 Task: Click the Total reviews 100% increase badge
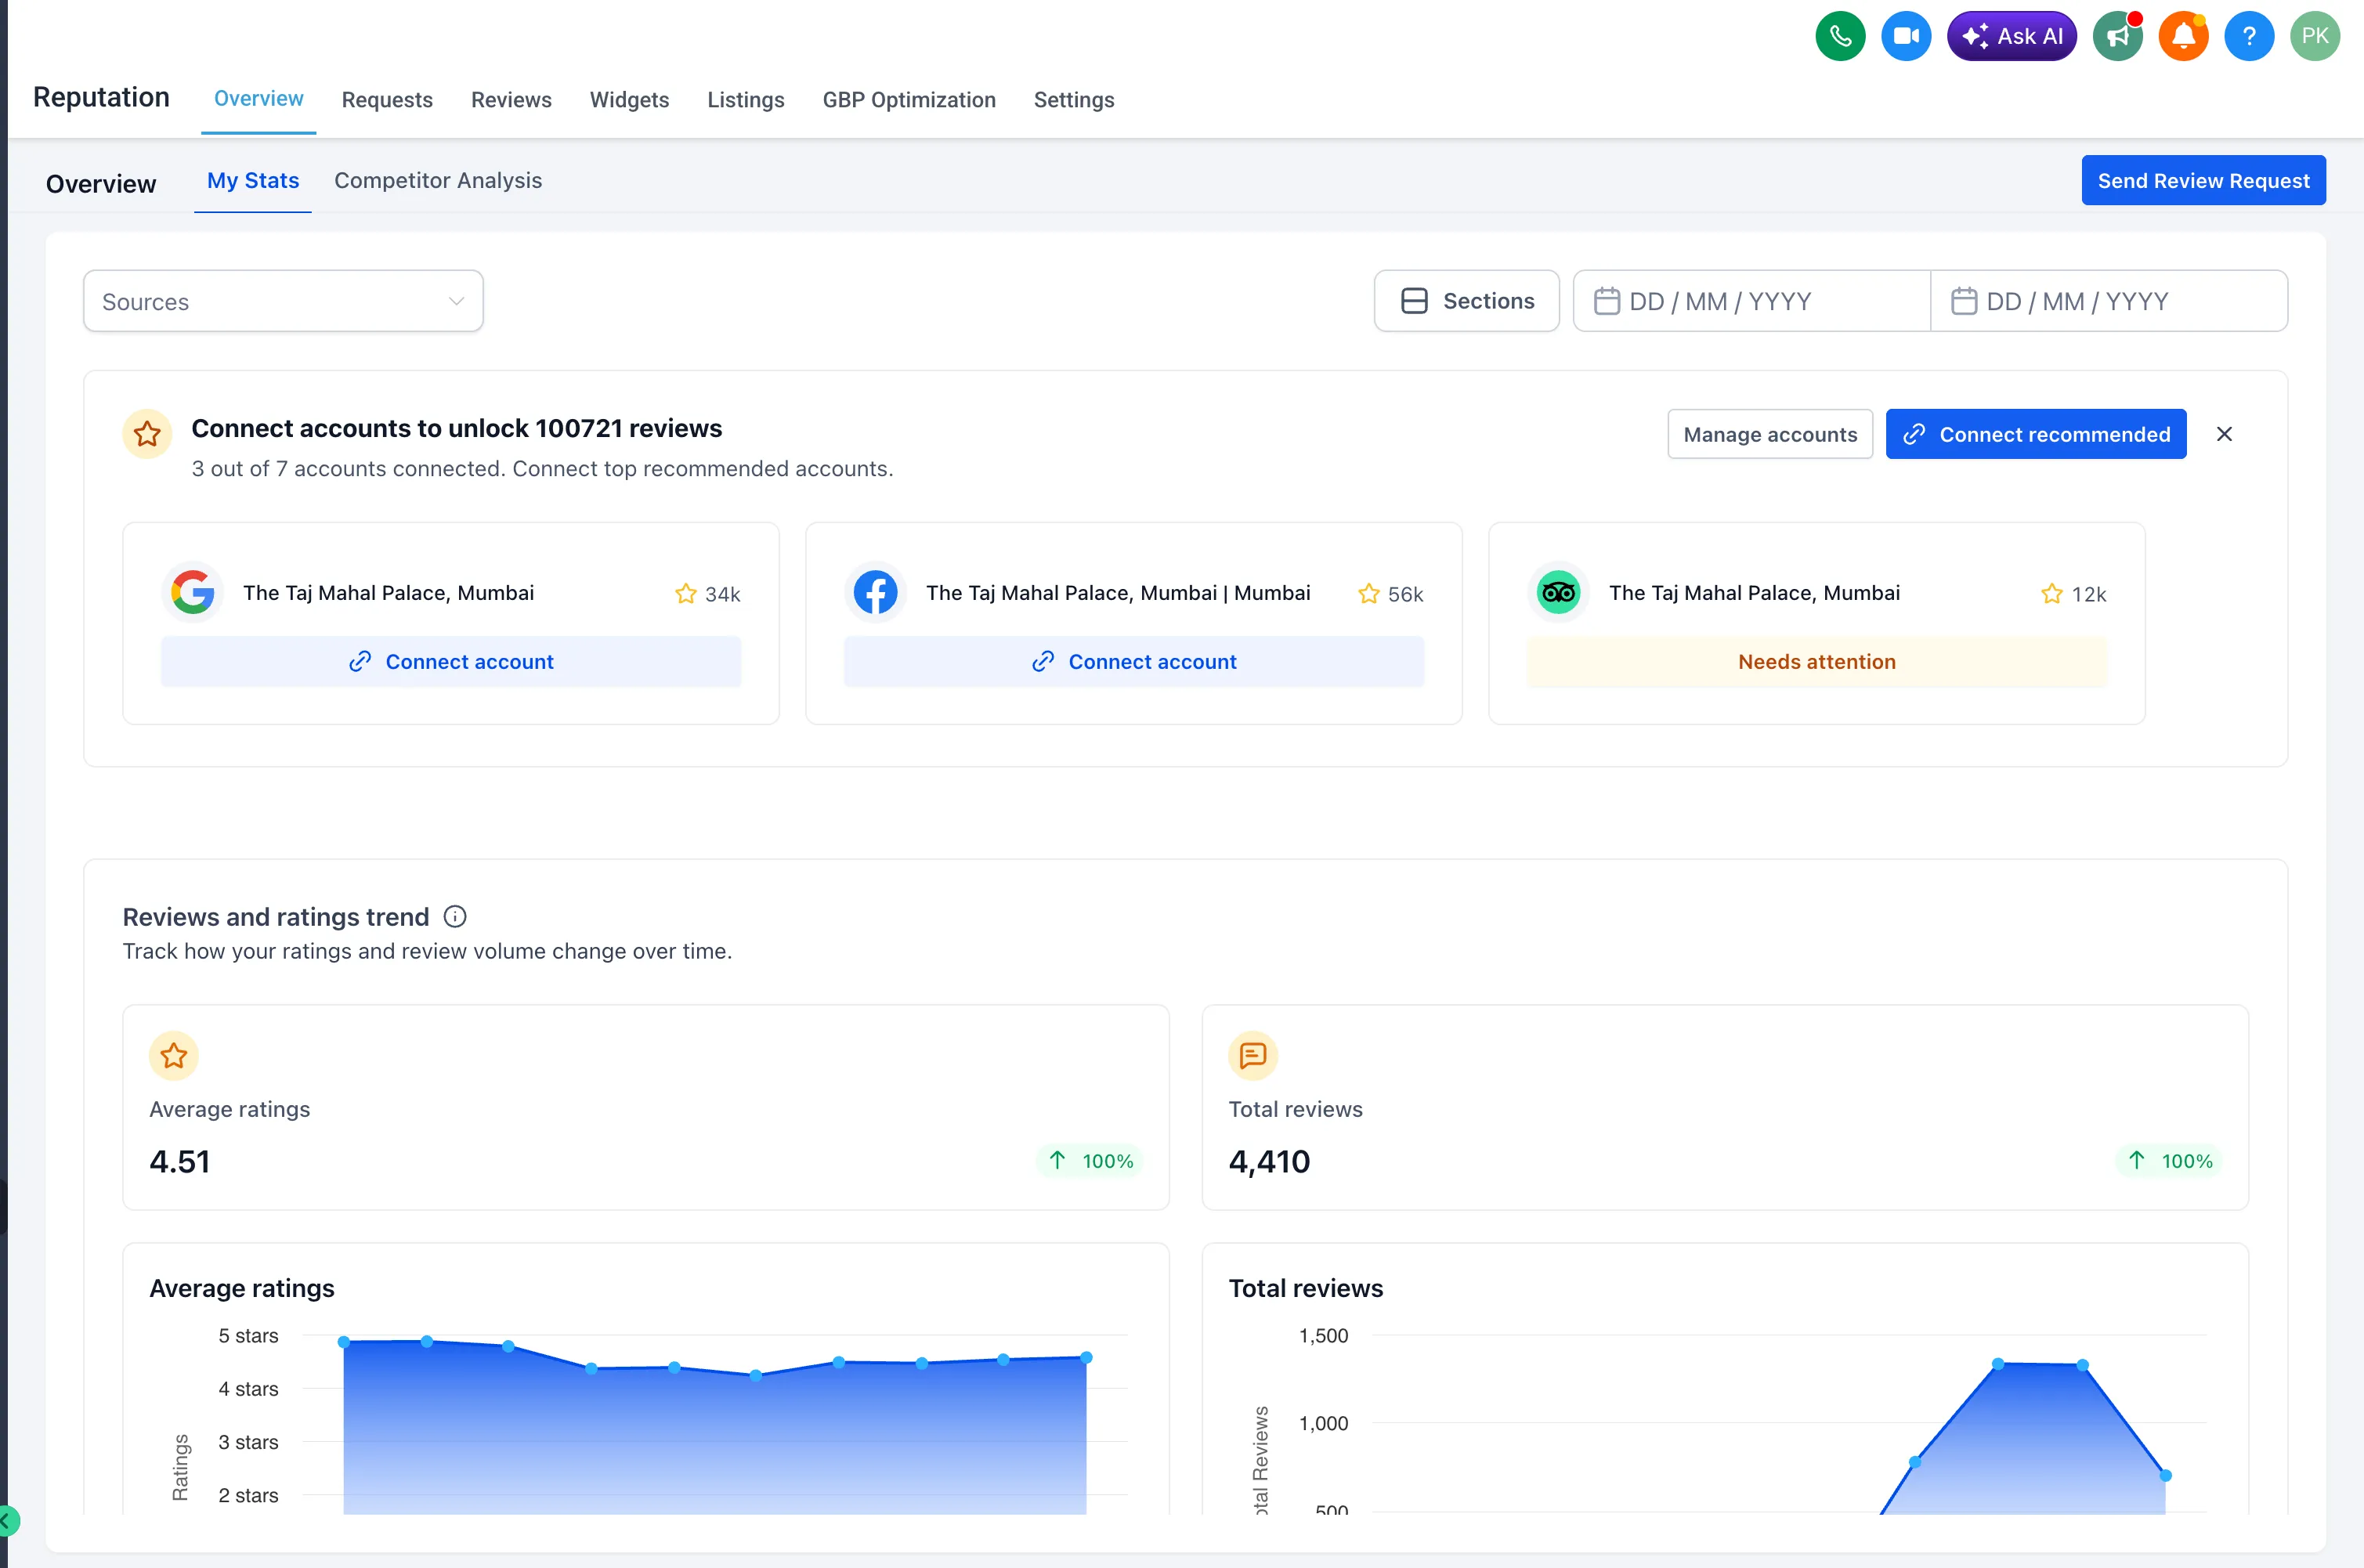click(x=2168, y=1161)
